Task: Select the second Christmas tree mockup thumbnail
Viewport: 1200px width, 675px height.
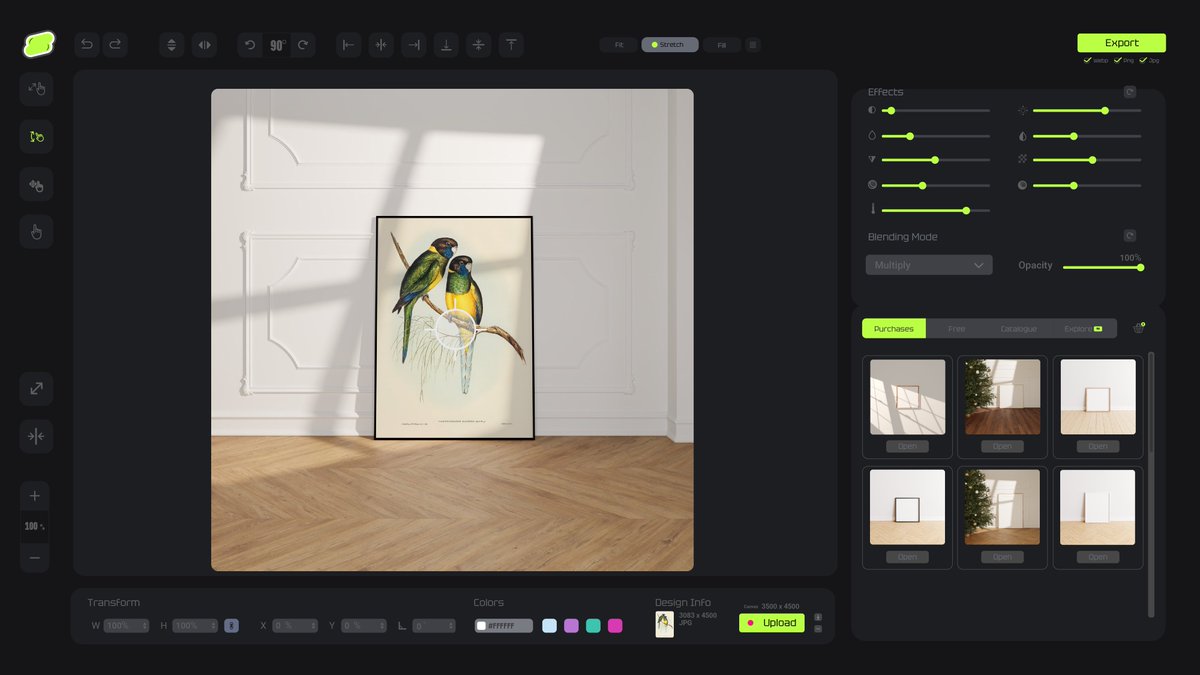Action: [1002, 507]
